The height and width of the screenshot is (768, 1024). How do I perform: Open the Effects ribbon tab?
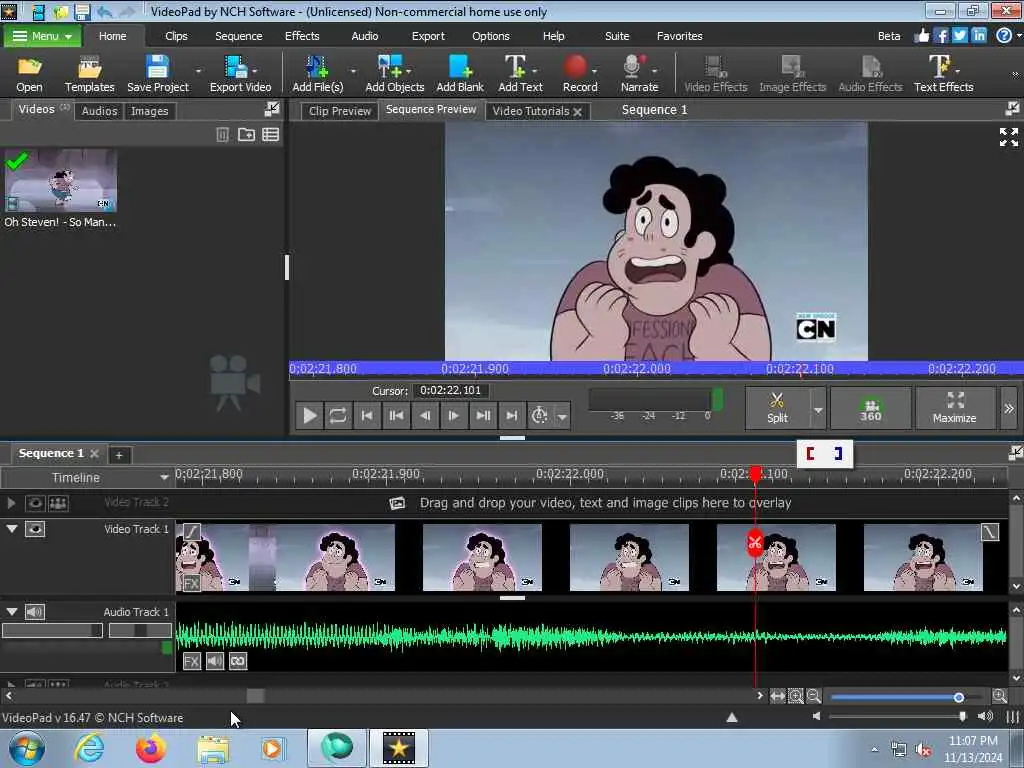302,36
